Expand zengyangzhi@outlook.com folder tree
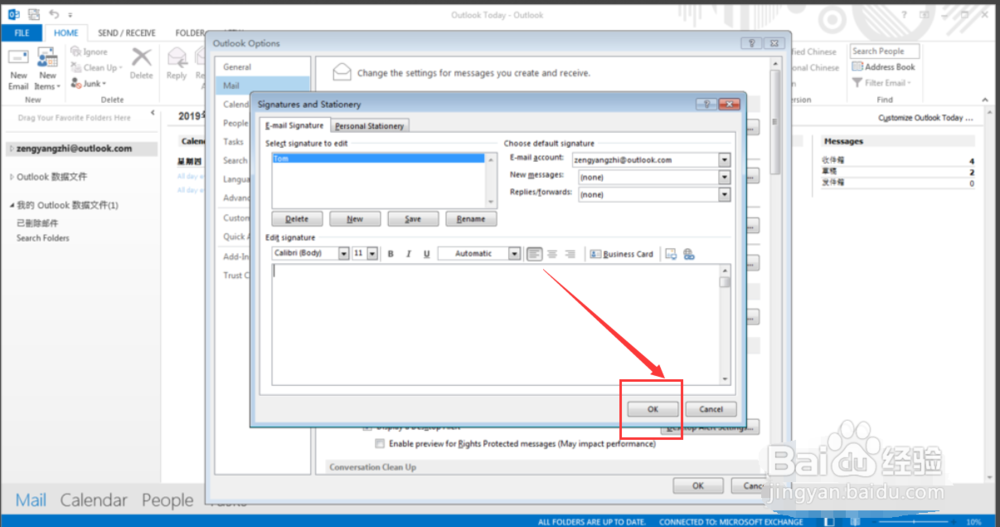The image size is (1000, 527). pos(11,148)
